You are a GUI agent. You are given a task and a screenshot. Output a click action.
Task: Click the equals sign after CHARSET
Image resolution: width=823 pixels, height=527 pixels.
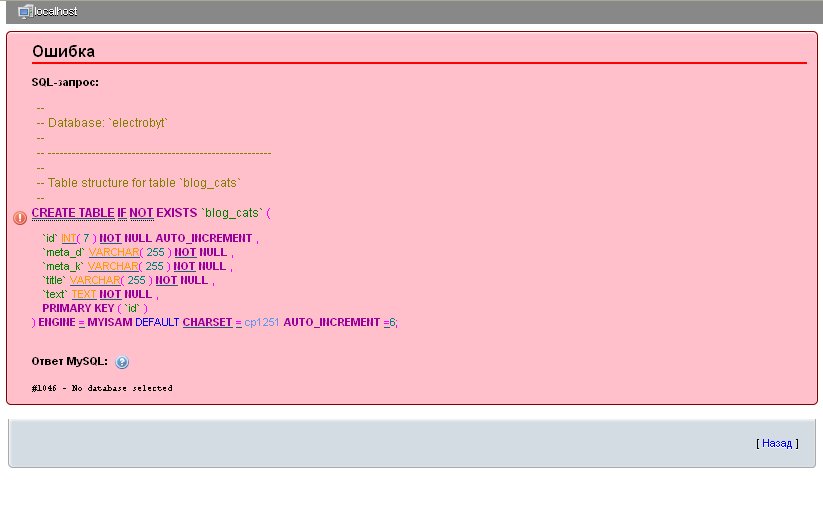(238, 323)
